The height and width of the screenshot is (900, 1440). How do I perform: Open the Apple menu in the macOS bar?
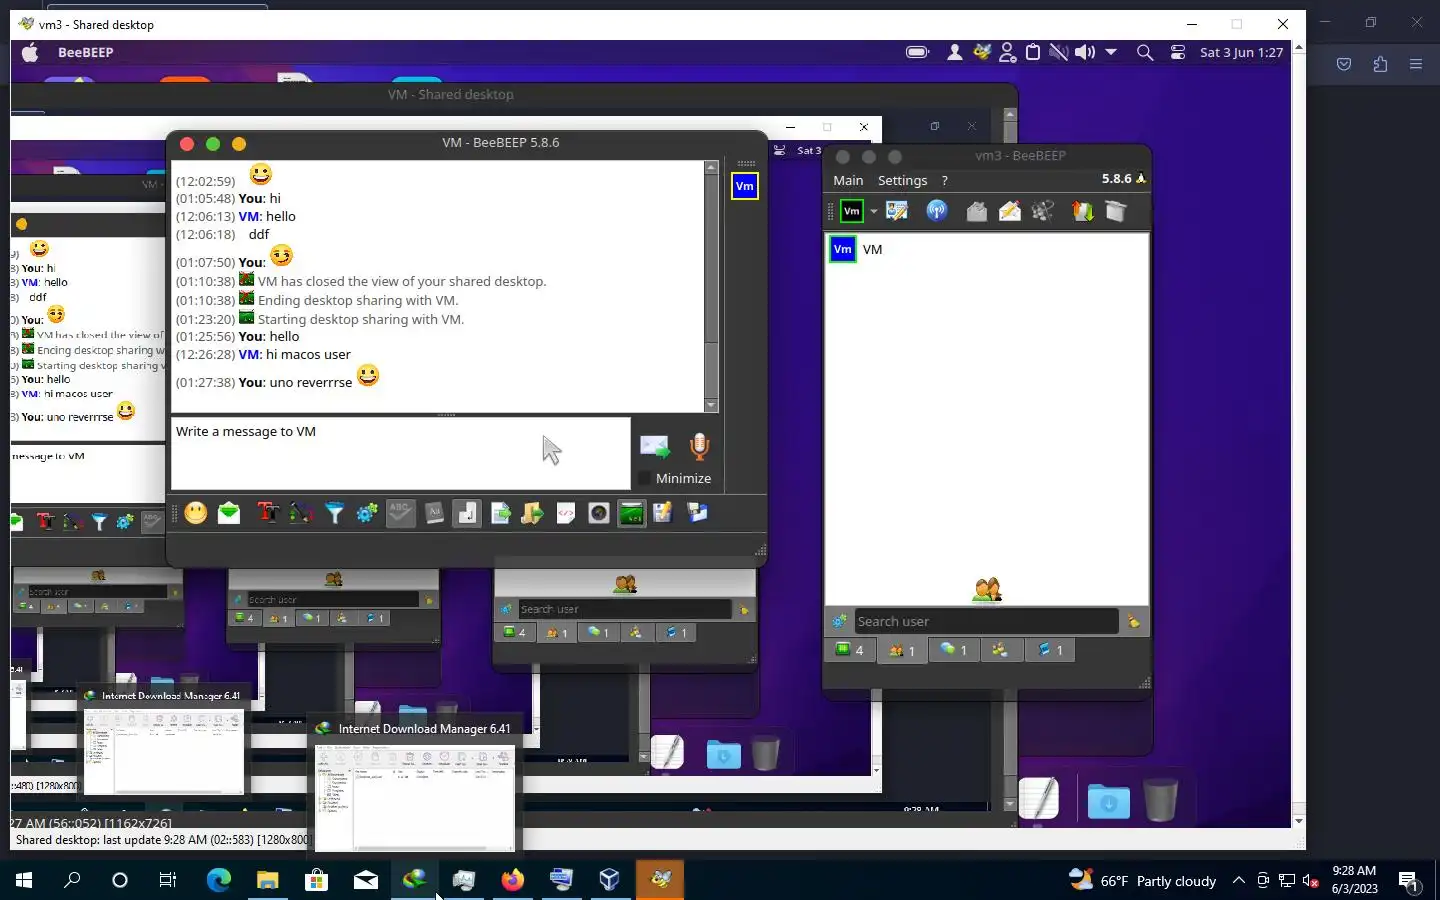click(30, 52)
